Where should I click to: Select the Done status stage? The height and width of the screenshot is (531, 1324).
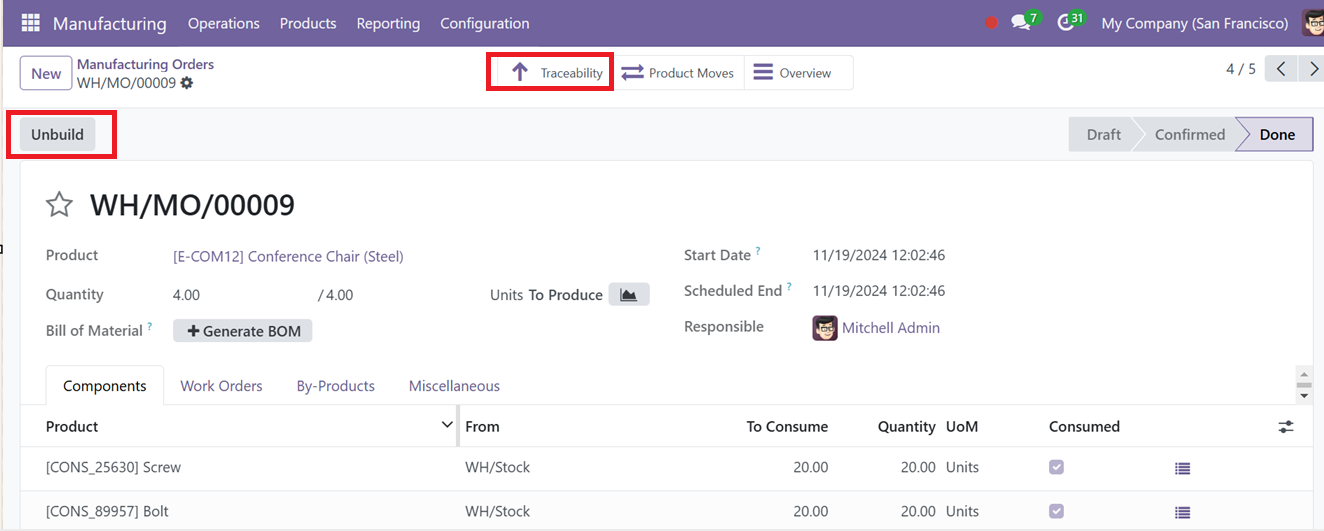[x=1277, y=134]
